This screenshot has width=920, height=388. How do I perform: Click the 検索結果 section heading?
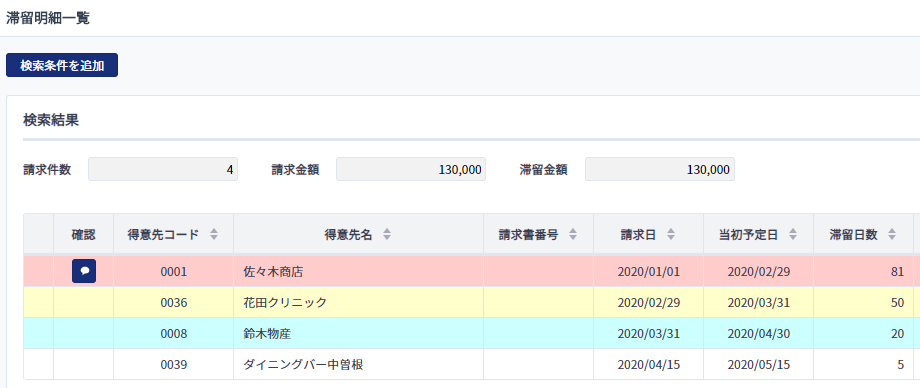[x=51, y=120]
